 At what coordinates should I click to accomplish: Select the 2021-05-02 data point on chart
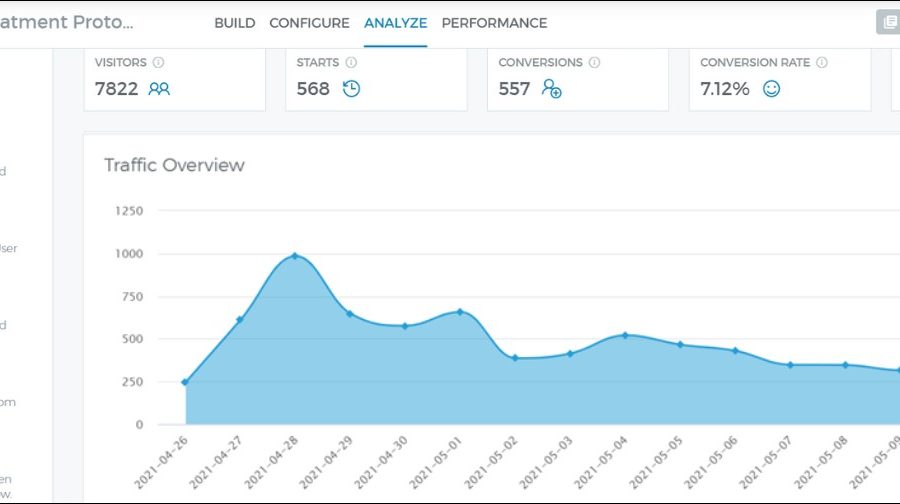[x=515, y=358]
